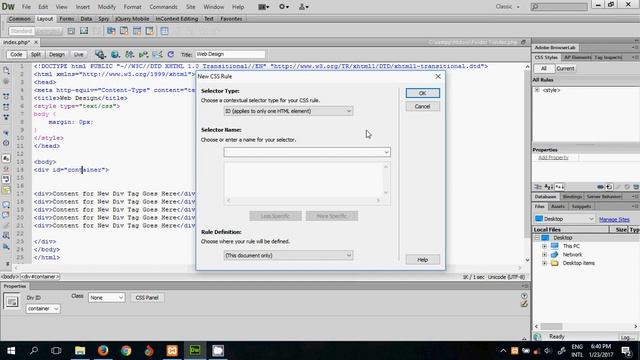Open the Multiscreen preview icon
This screenshot has width=640, height=360.
100,54
